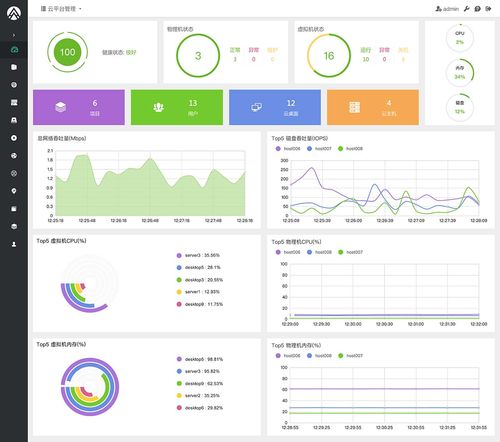This screenshot has width=500, height=442.
Task: Click the admin user icon in header
Action: pyautogui.click(x=438, y=9)
